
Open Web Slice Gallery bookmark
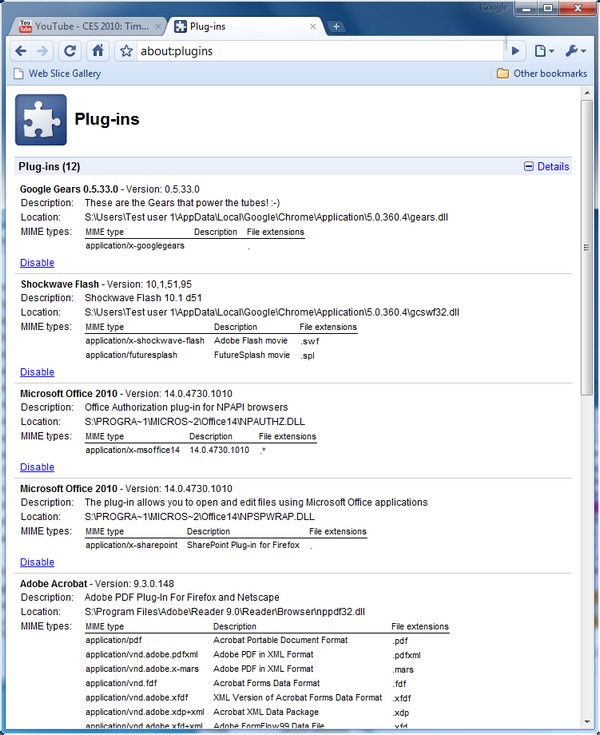57,74
